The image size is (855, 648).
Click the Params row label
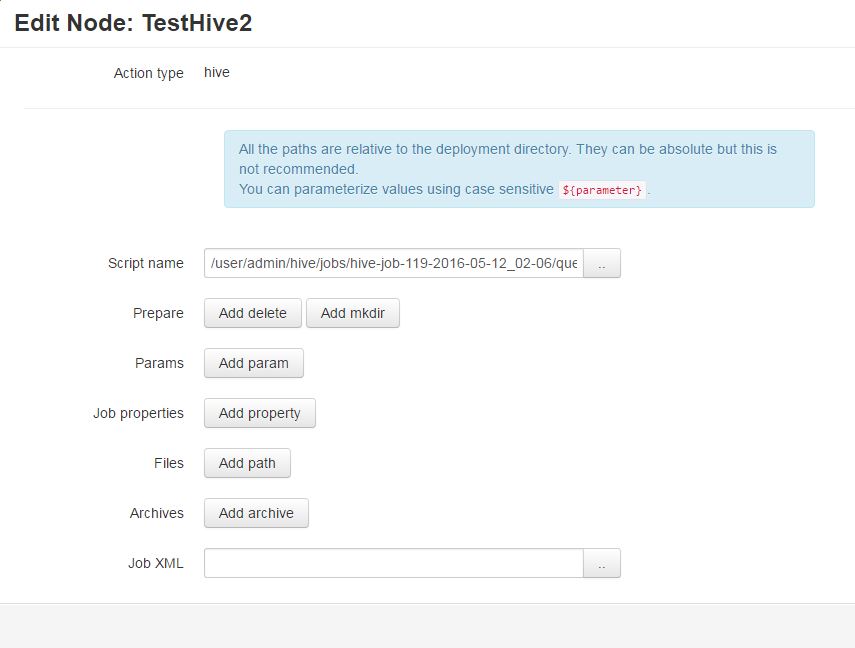(x=159, y=363)
